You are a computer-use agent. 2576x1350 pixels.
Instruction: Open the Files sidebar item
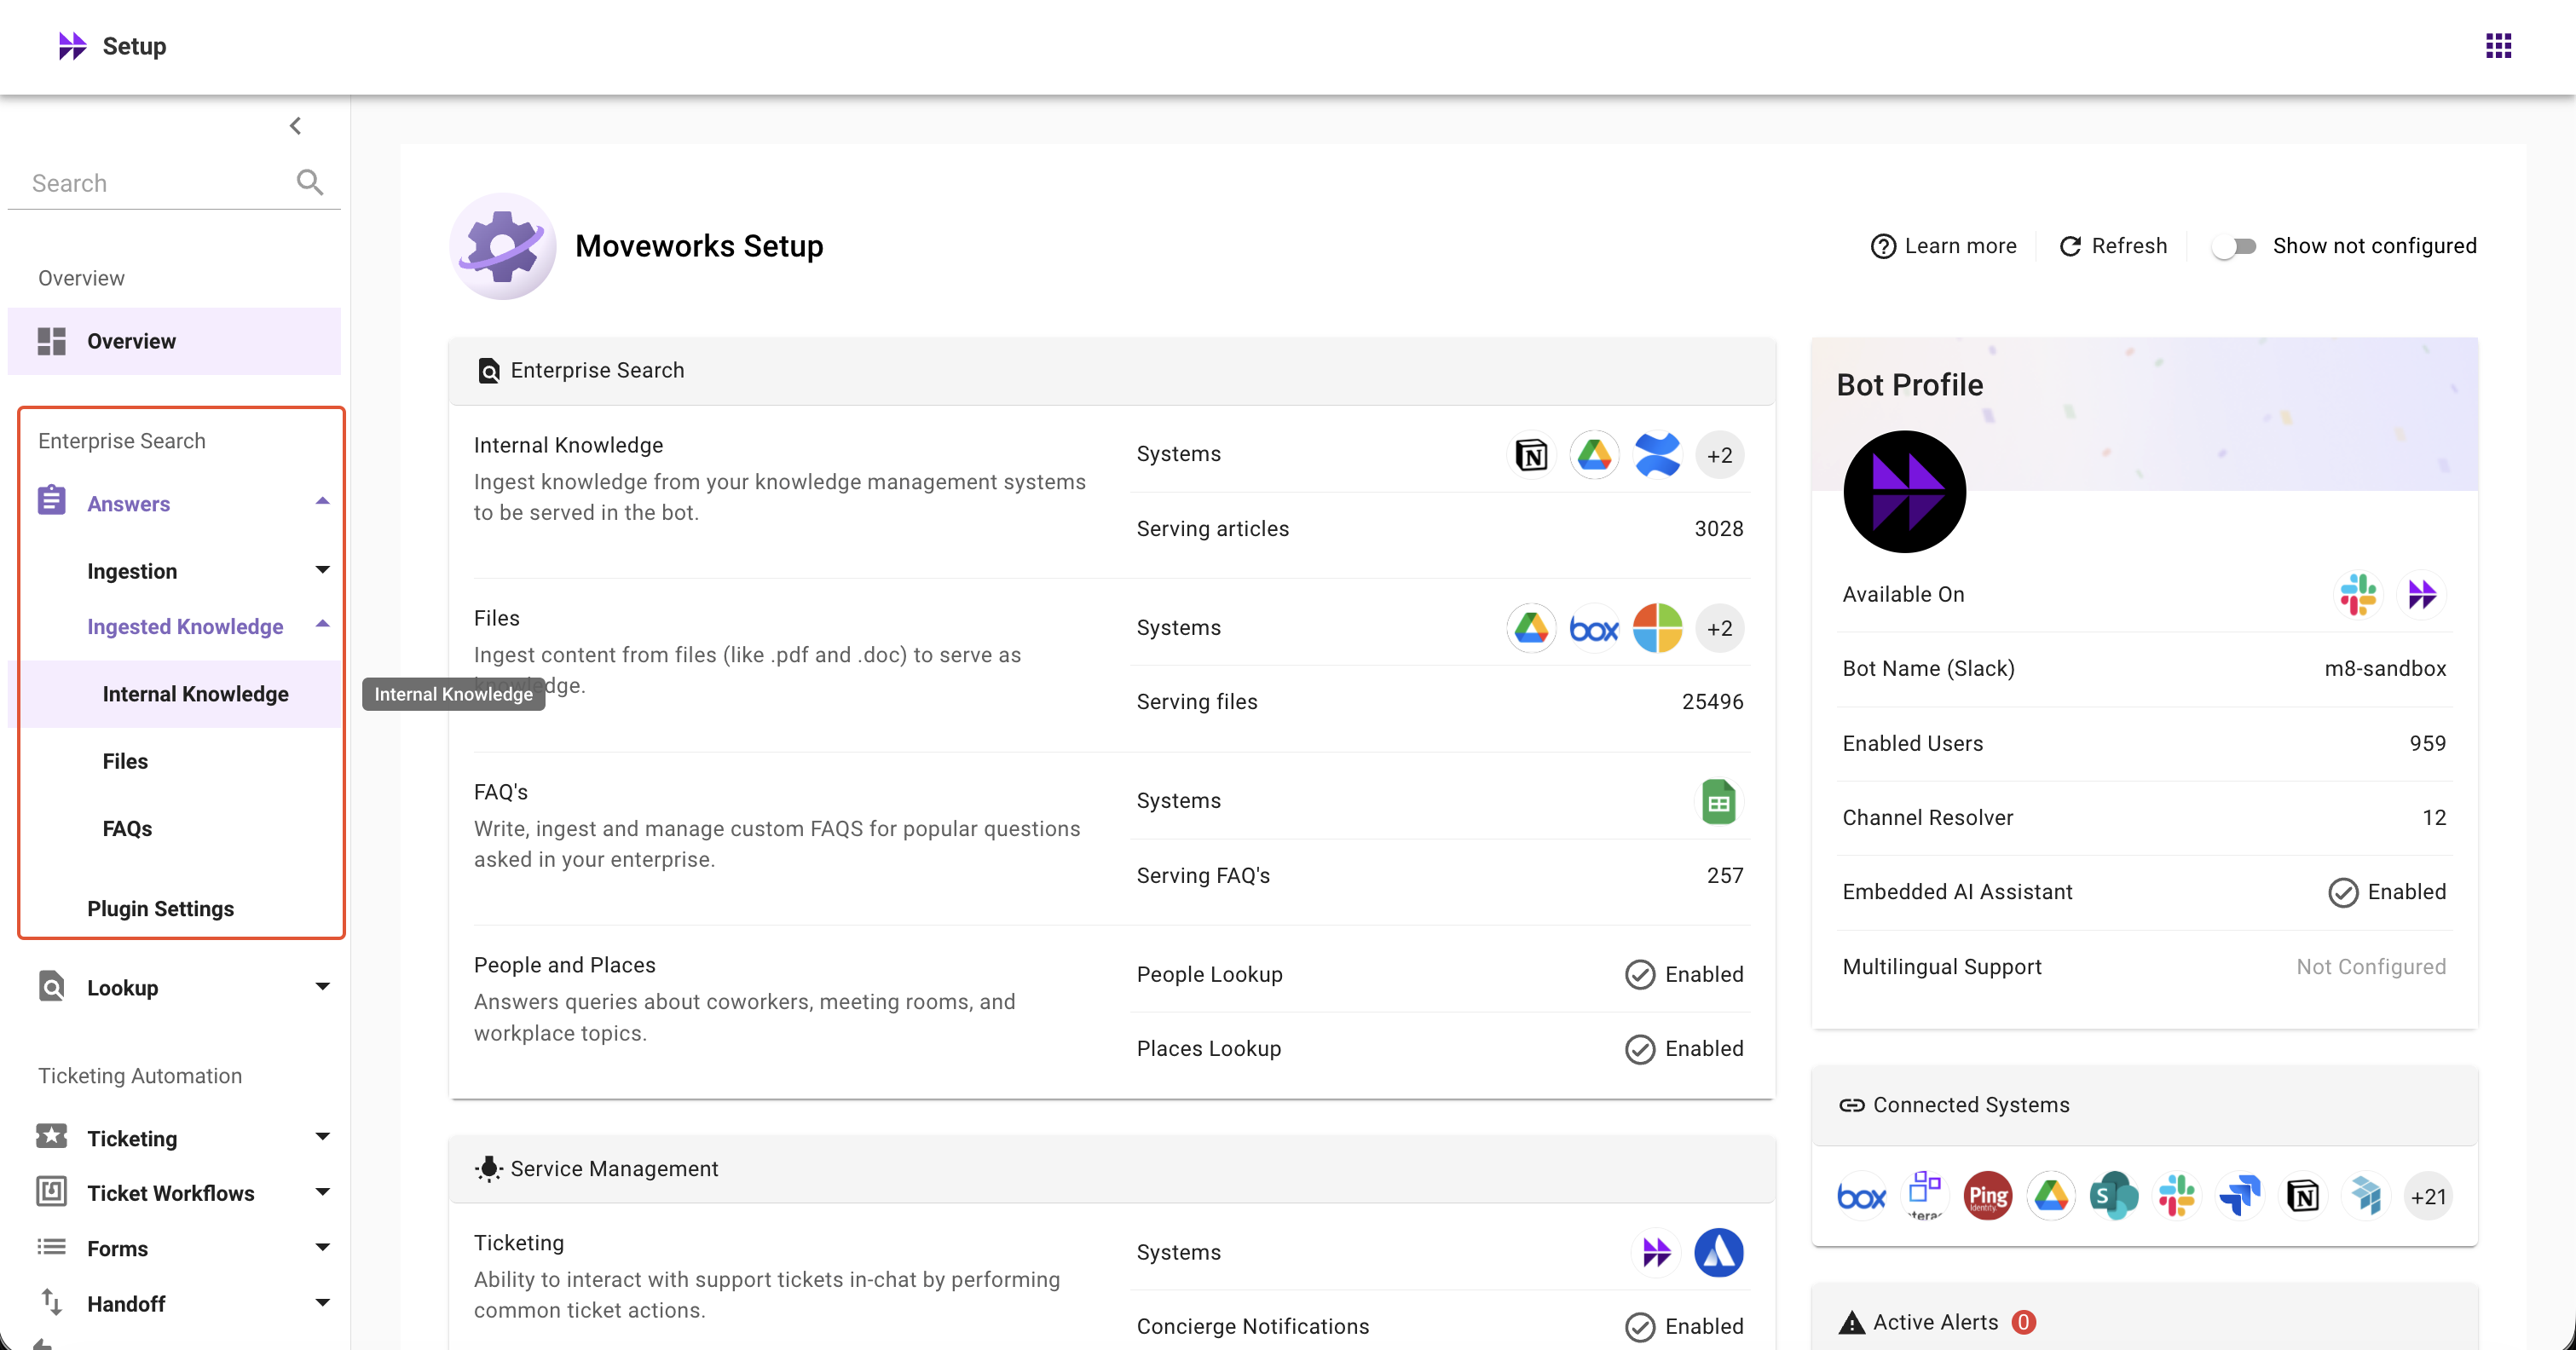tap(125, 761)
